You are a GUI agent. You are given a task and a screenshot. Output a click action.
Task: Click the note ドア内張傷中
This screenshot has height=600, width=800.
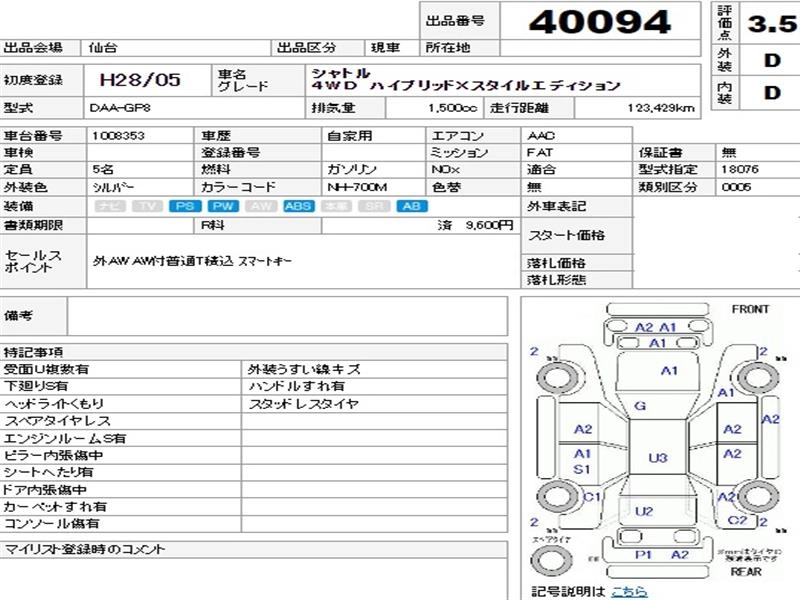coord(44,490)
